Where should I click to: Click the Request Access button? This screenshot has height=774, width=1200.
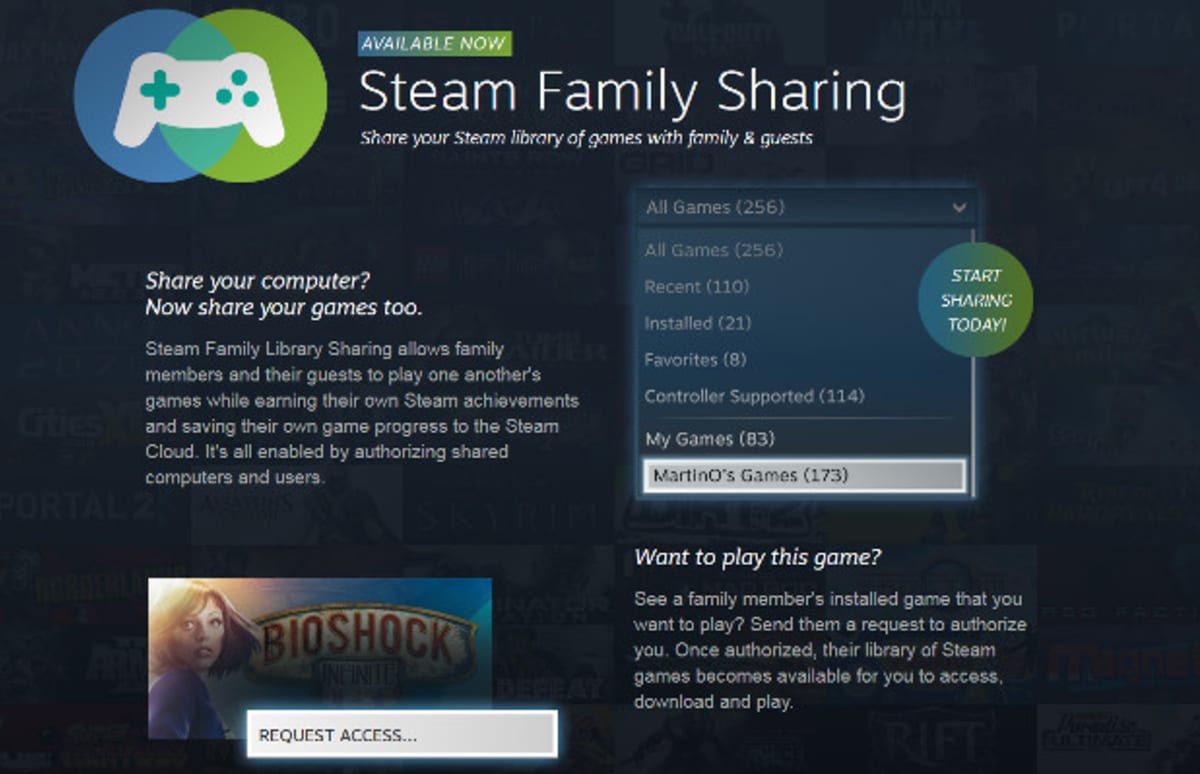tap(402, 735)
